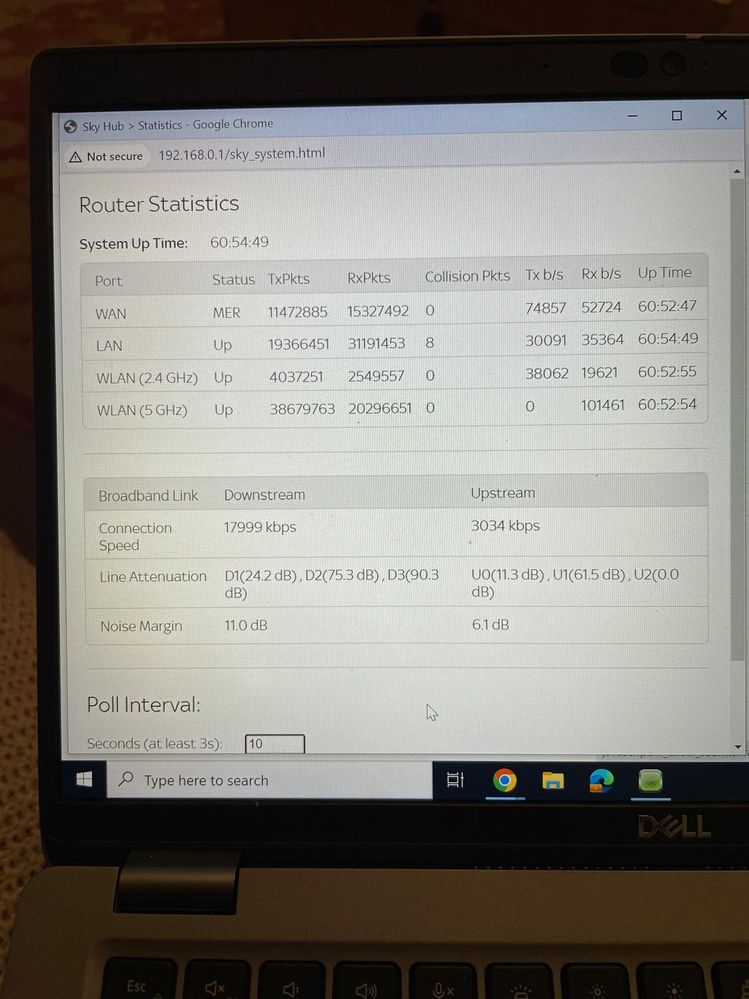
Task: Click the Sky Hub window title globe icon
Action: pyautogui.click(x=70, y=126)
